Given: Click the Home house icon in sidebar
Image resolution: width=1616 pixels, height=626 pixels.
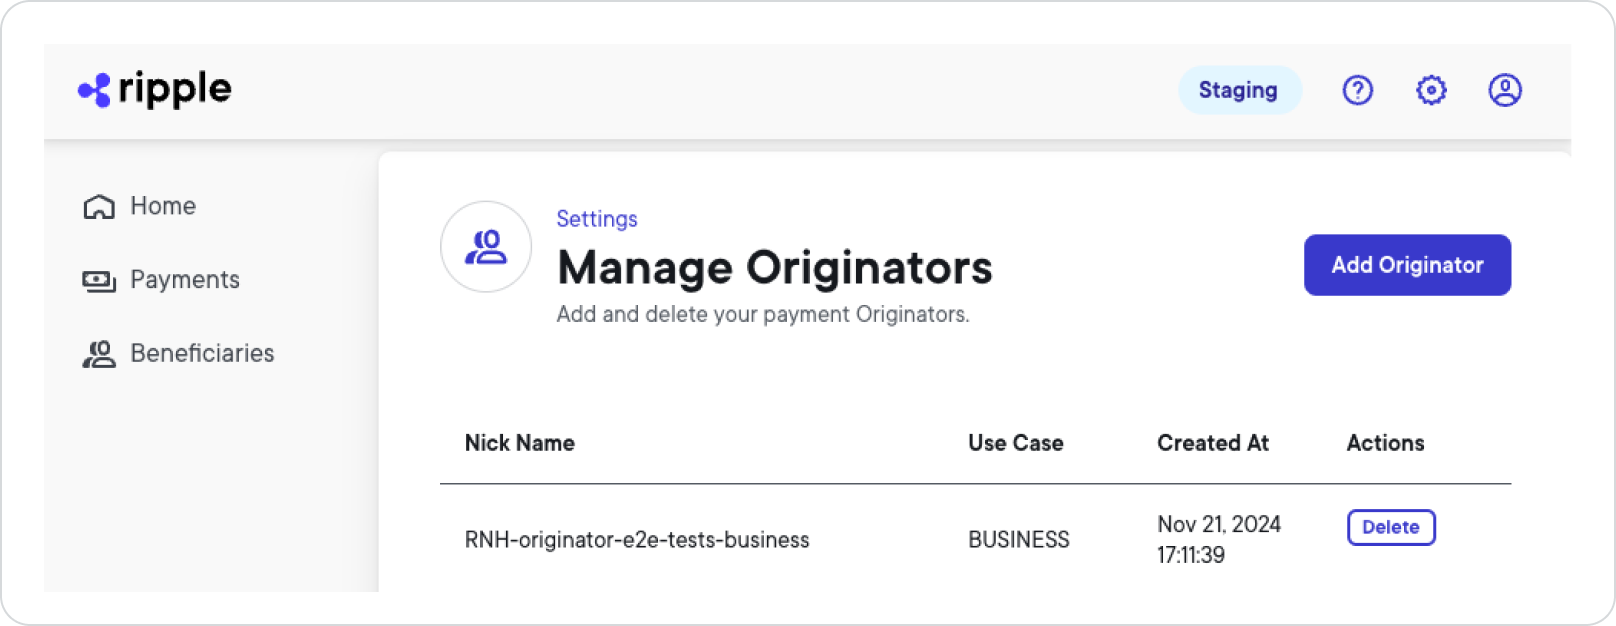Looking at the screenshot, I should (x=98, y=207).
